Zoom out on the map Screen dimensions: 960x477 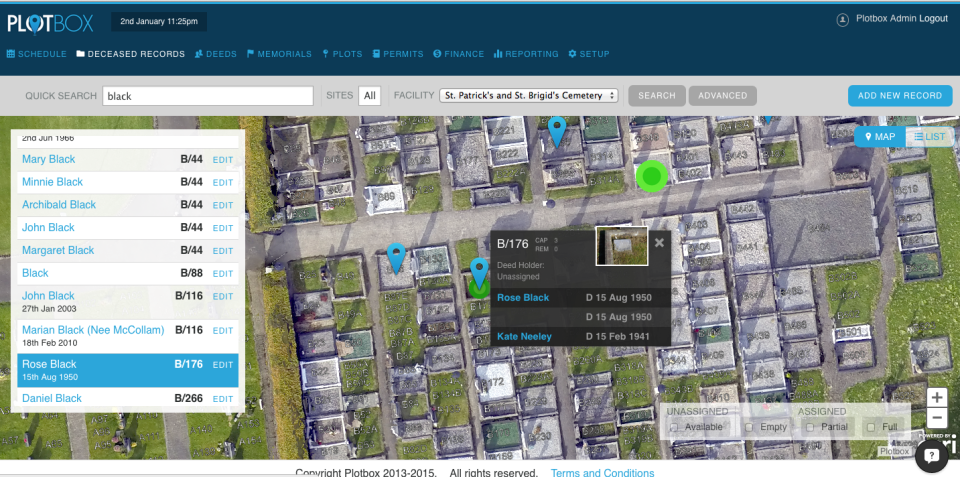(x=937, y=418)
